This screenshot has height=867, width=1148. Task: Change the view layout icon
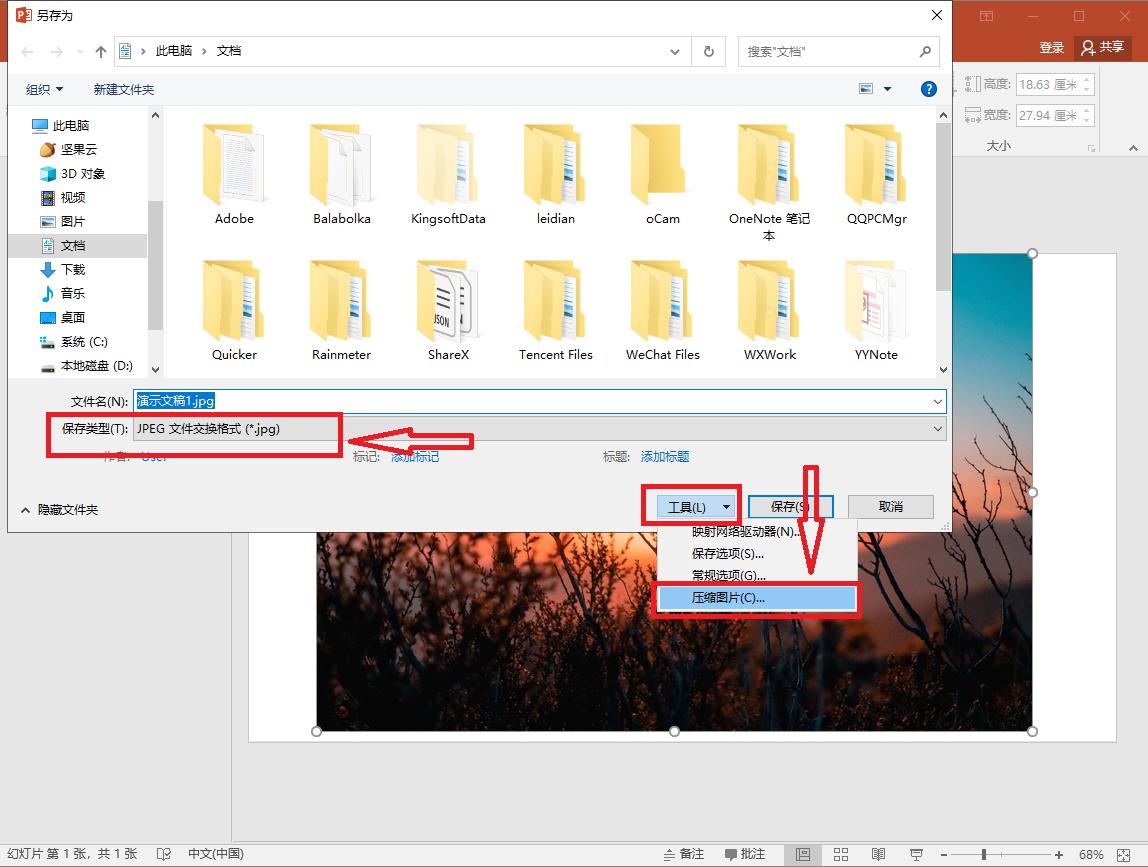866,89
